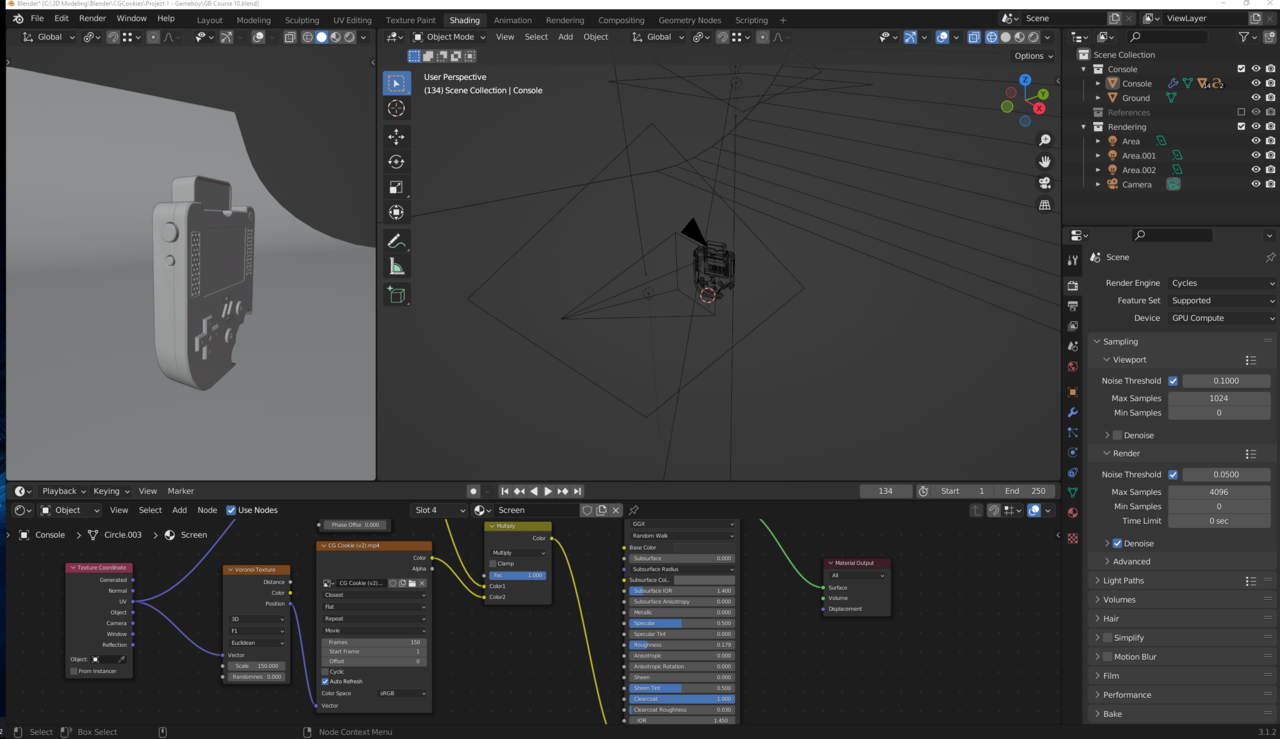The height and width of the screenshot is (739, 1280).
Task: Click the Camera object in outliner
Action: pyautogui.click(x=1137, y=185)
